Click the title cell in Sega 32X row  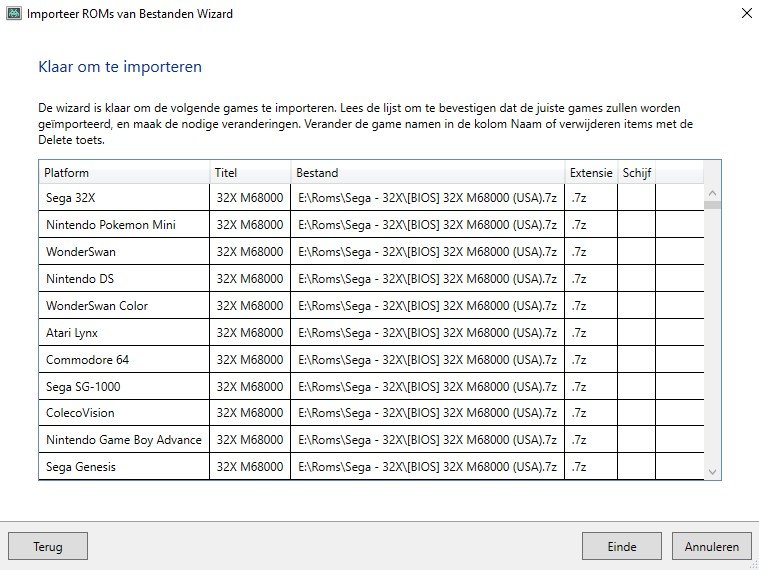[x=250, y=197]
